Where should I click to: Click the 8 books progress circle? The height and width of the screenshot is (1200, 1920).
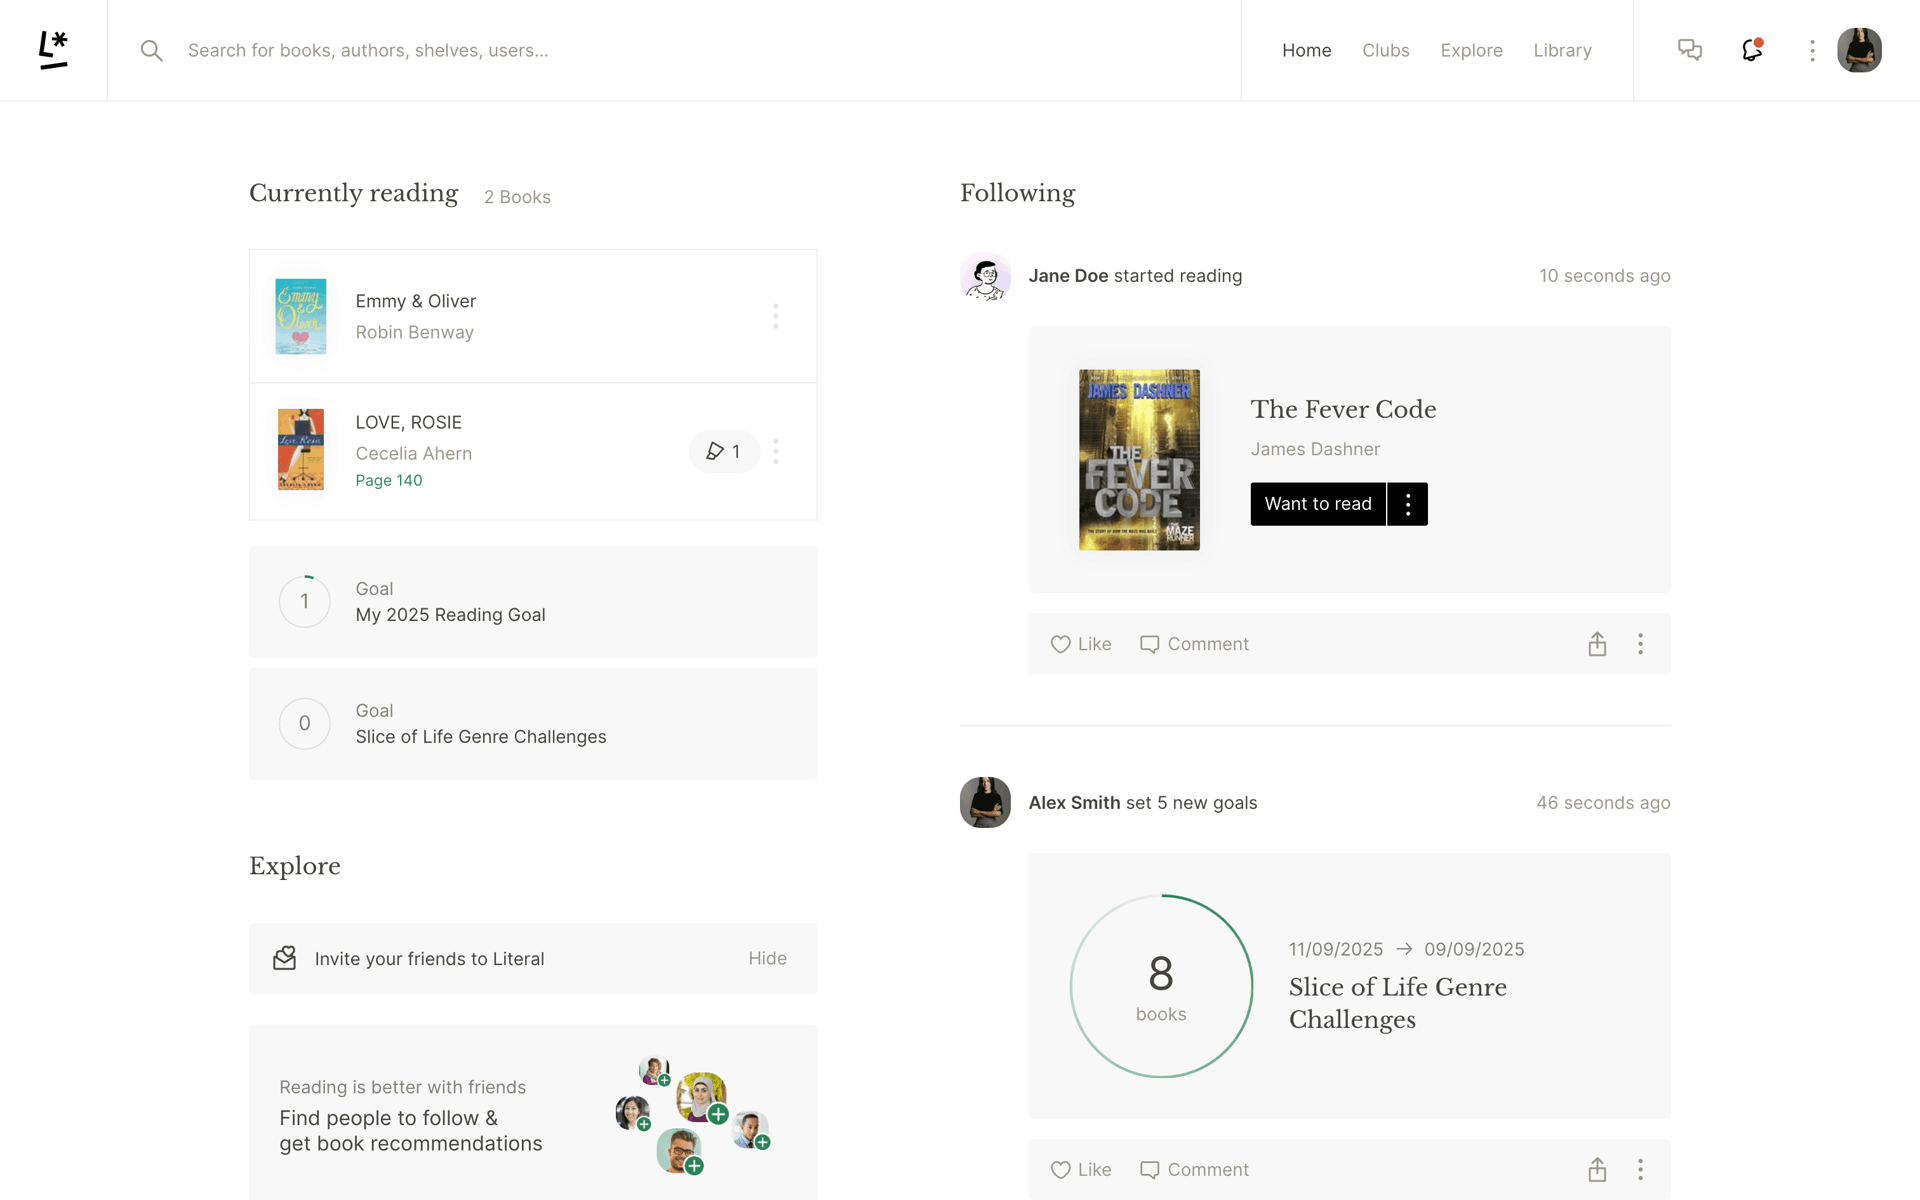1161,986
